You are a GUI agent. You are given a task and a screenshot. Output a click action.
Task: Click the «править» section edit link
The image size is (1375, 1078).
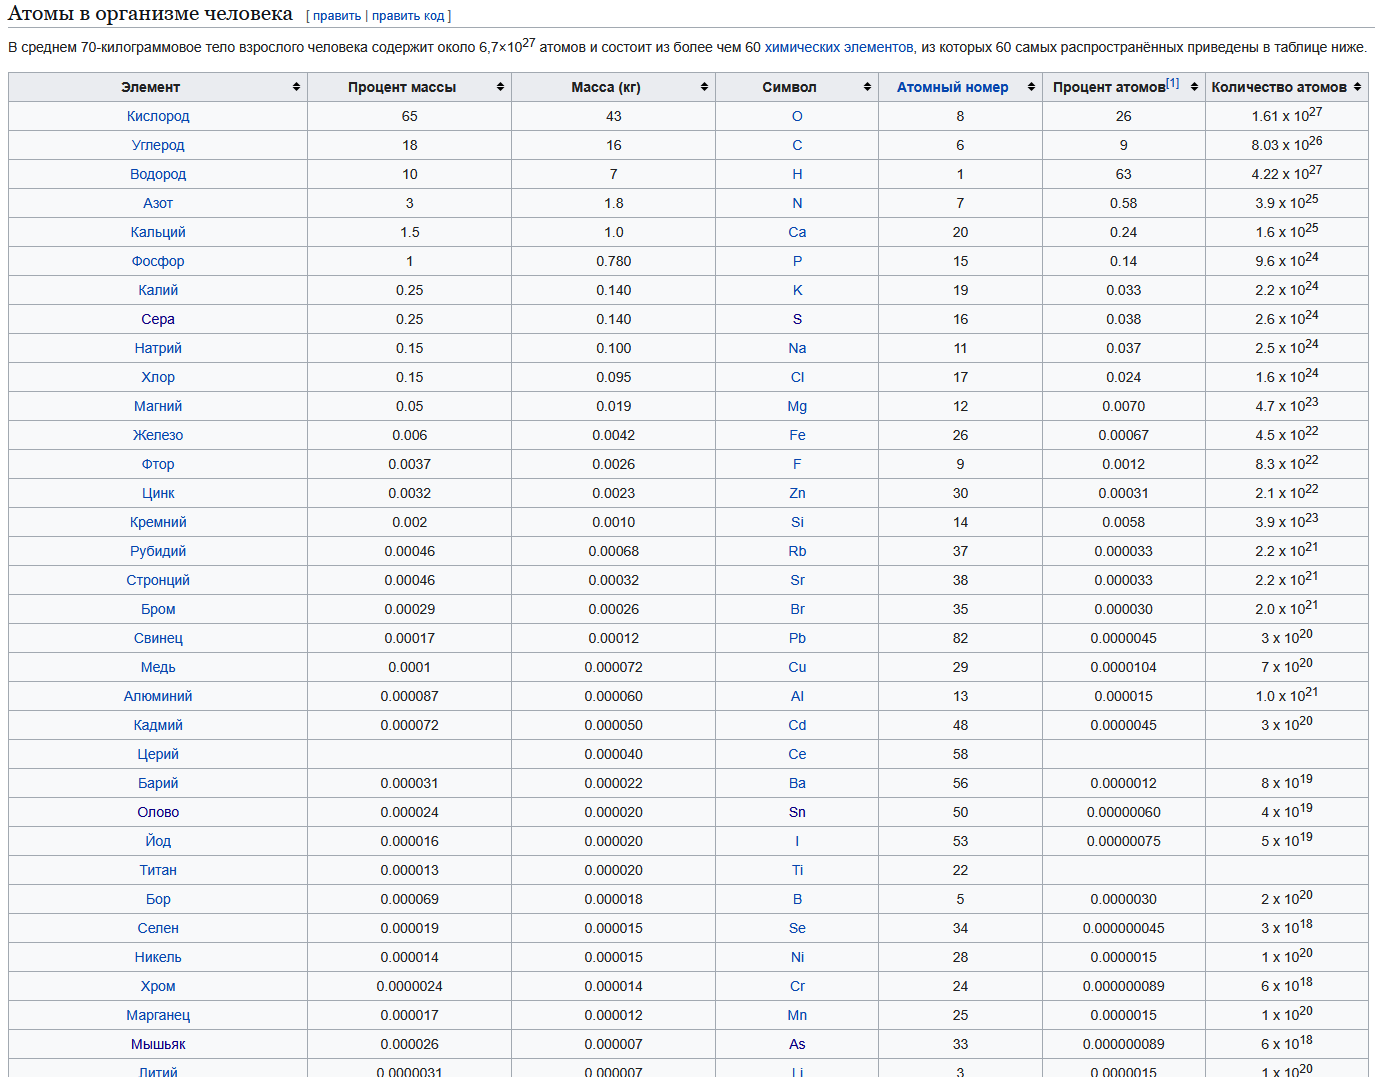pyautogui.click(x=337, y=16)
